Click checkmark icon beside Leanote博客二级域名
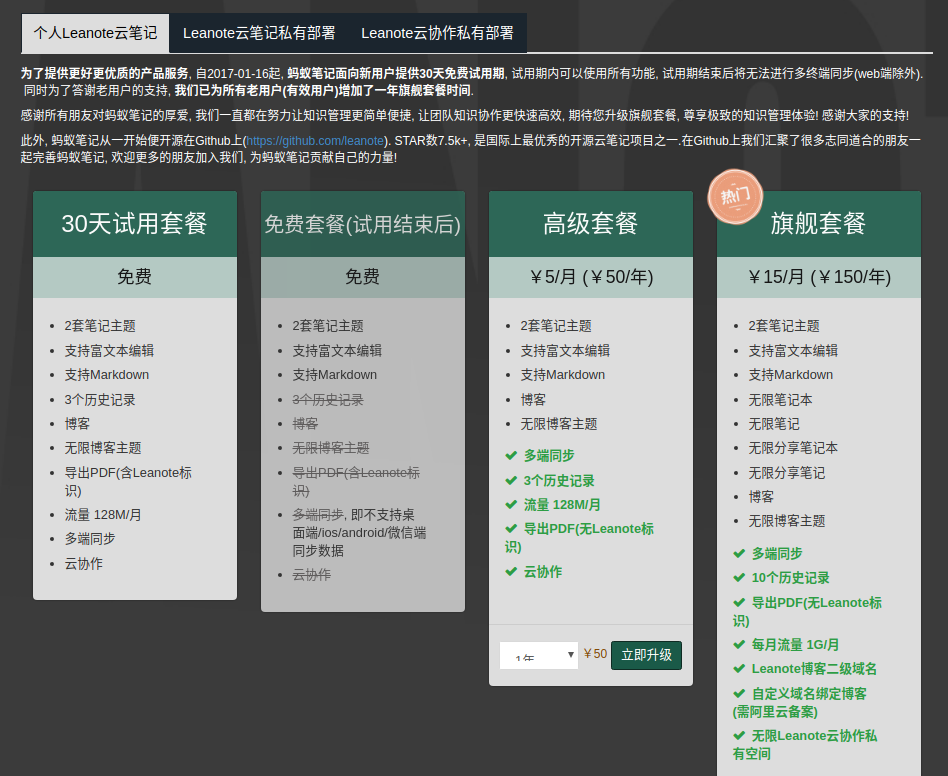The image size is (948, 776). pyautogui.click(x=739, y=668)
